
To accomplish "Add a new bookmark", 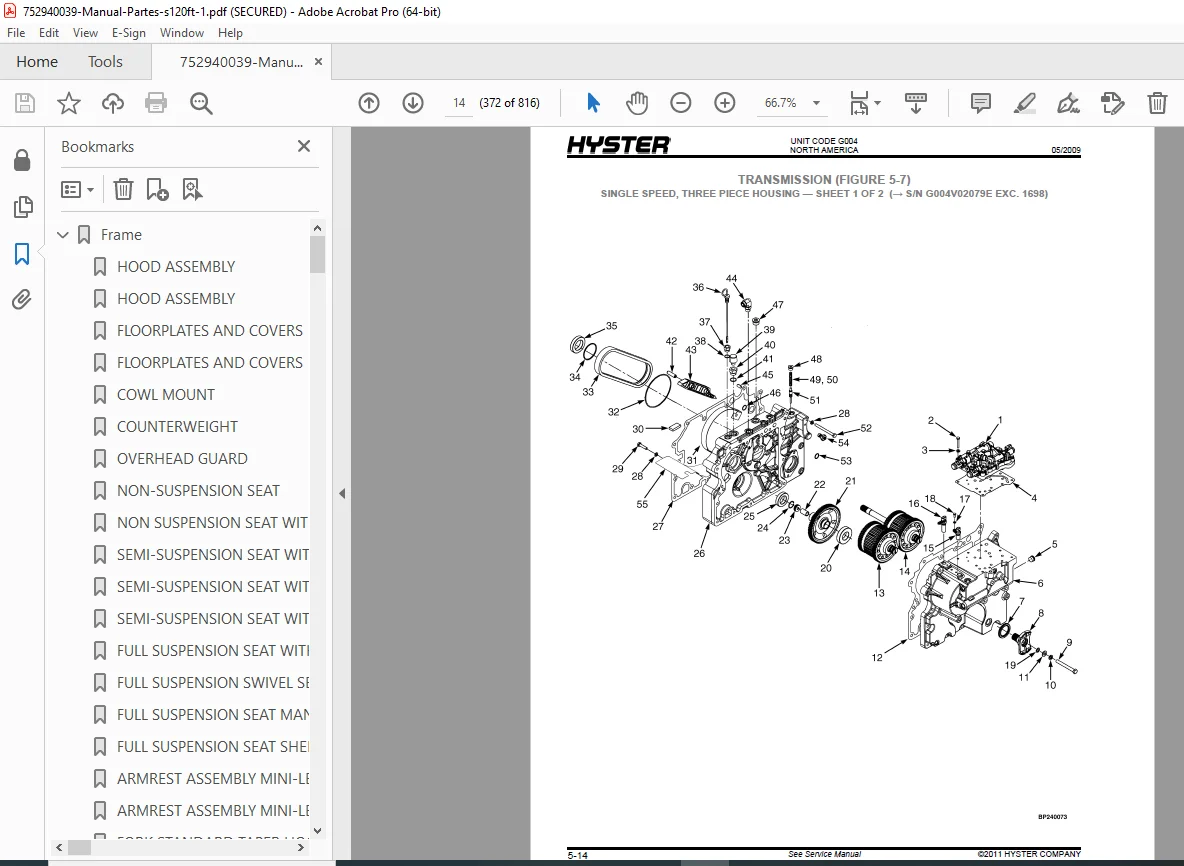I will coord(157,190).
